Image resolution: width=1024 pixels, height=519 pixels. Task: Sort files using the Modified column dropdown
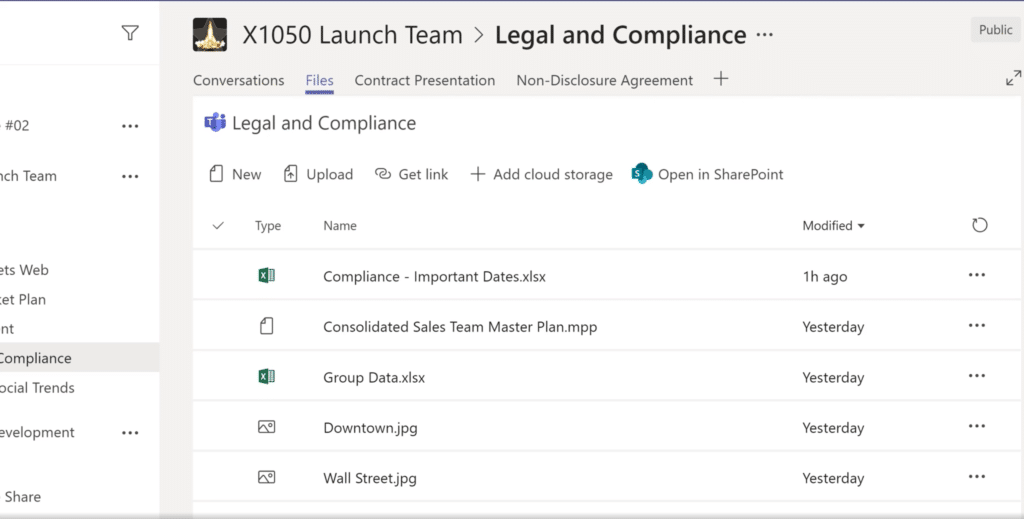[833, 225]
